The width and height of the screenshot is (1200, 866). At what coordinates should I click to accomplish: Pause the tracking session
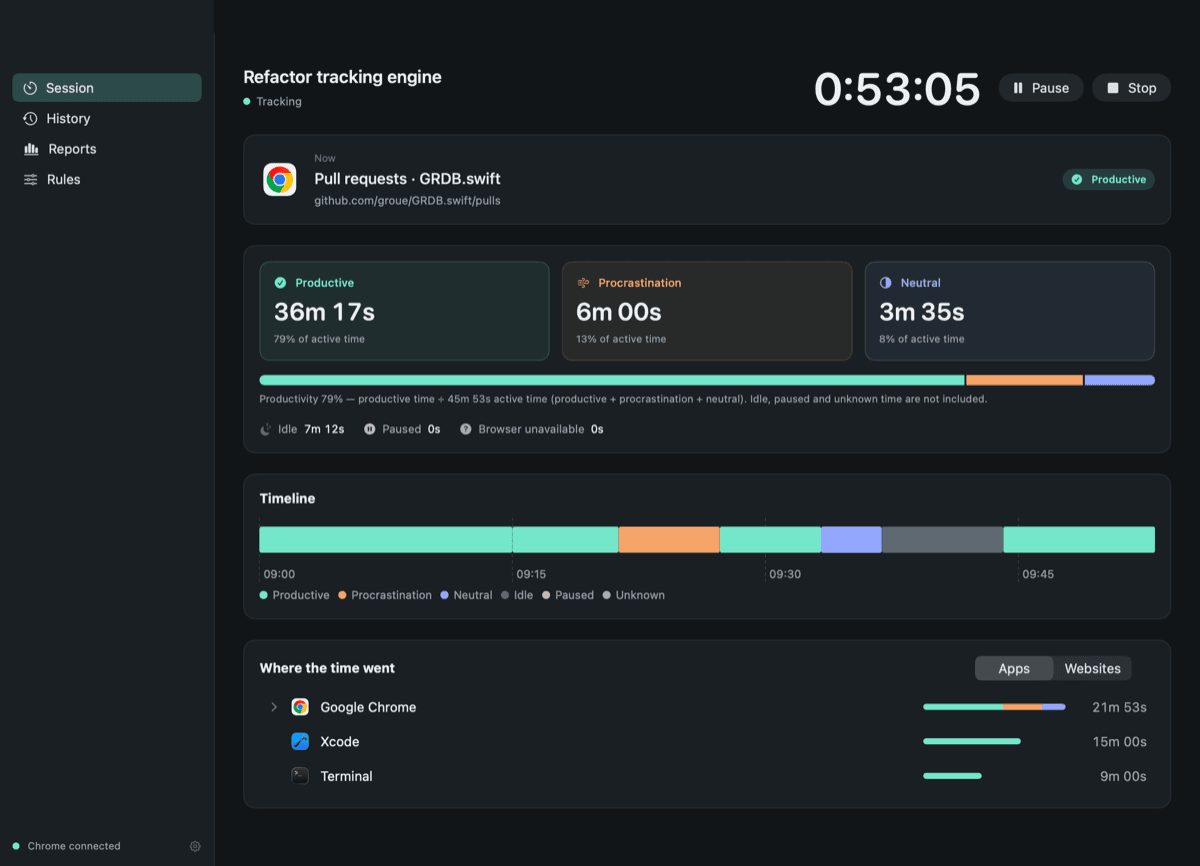[1041, 88]
